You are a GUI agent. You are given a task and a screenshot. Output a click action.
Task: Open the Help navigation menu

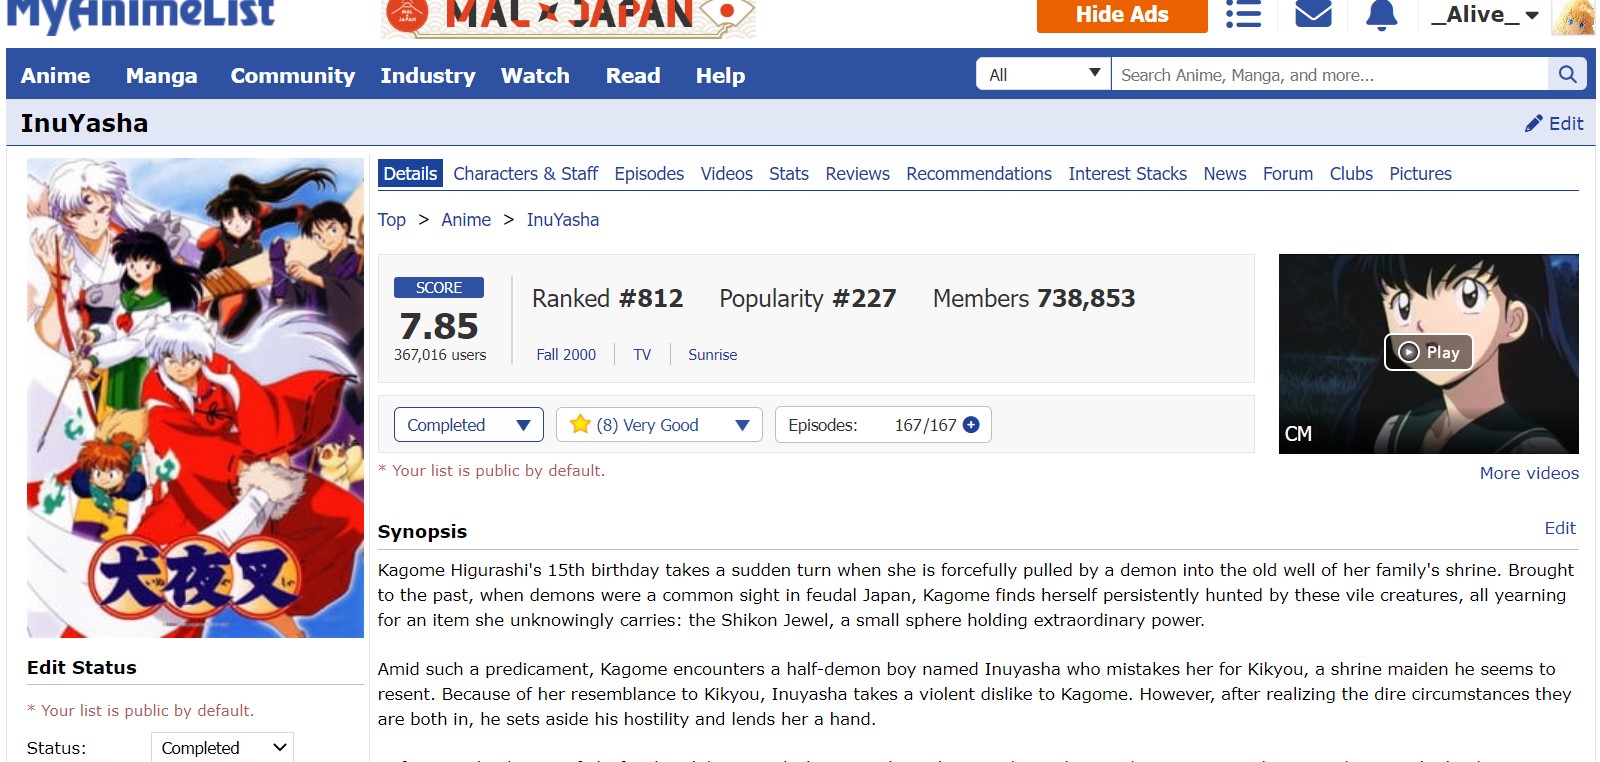coord(720,75)
